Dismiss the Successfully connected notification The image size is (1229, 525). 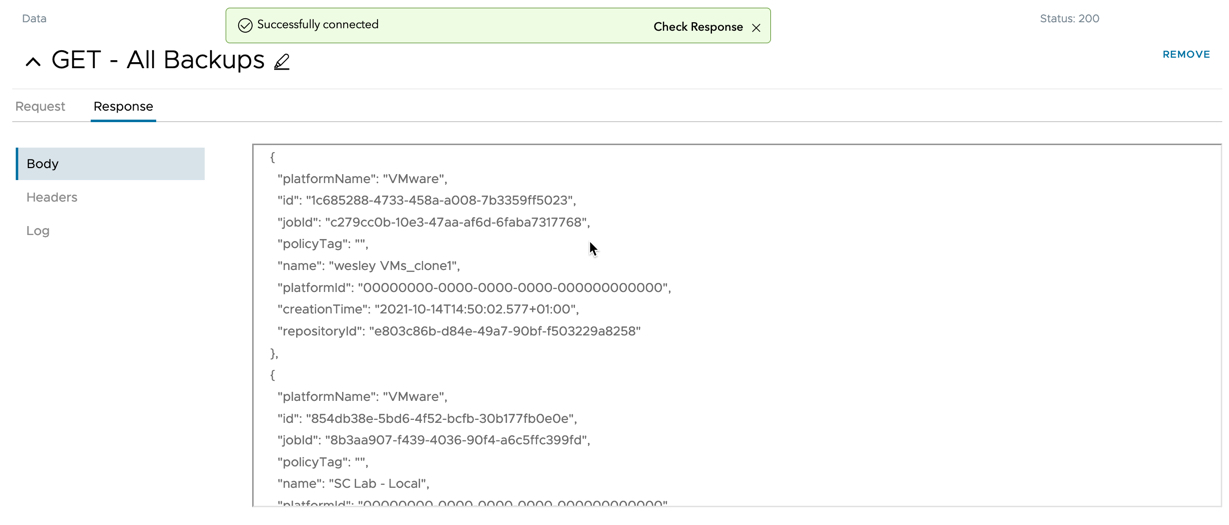(x=756, y=27)
